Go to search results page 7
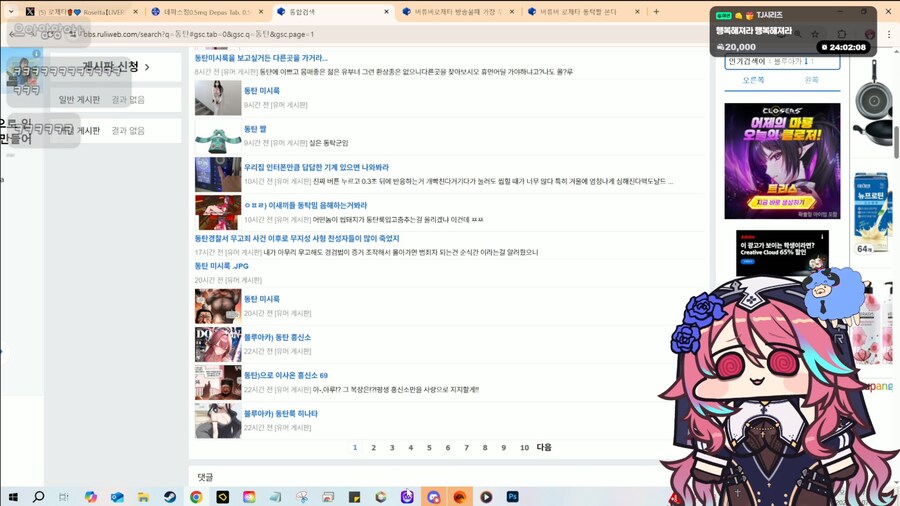The width and height of the screenshot is (900, 506). [x=466, y=447]
